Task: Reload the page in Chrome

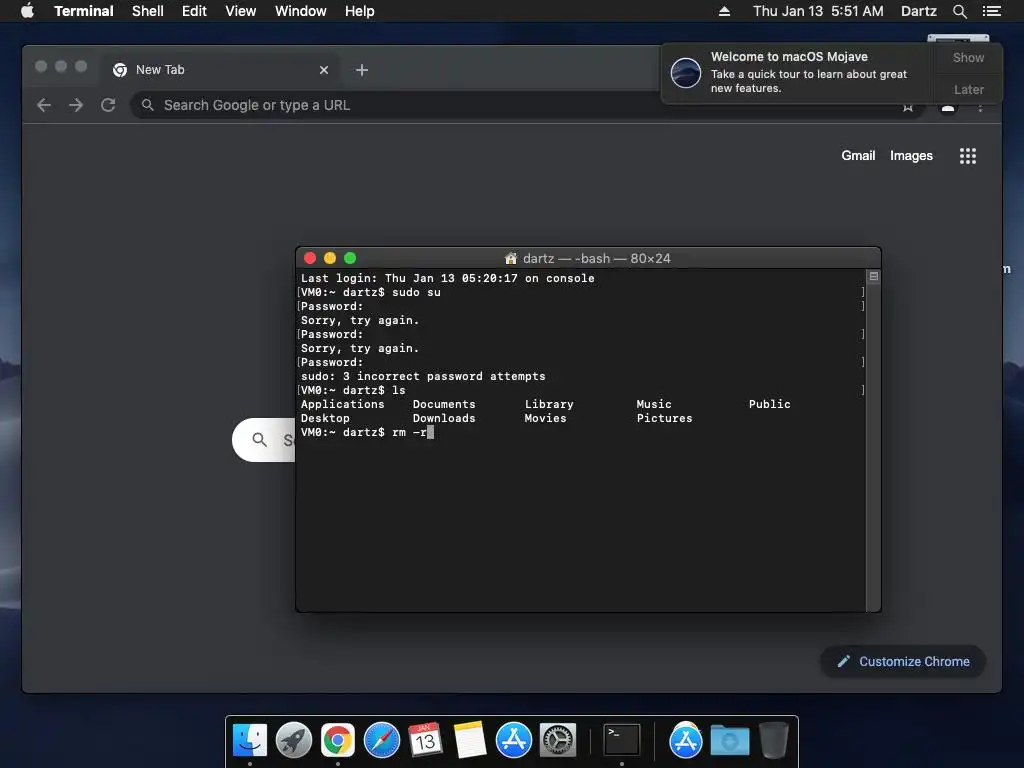Action: [108, 105]
